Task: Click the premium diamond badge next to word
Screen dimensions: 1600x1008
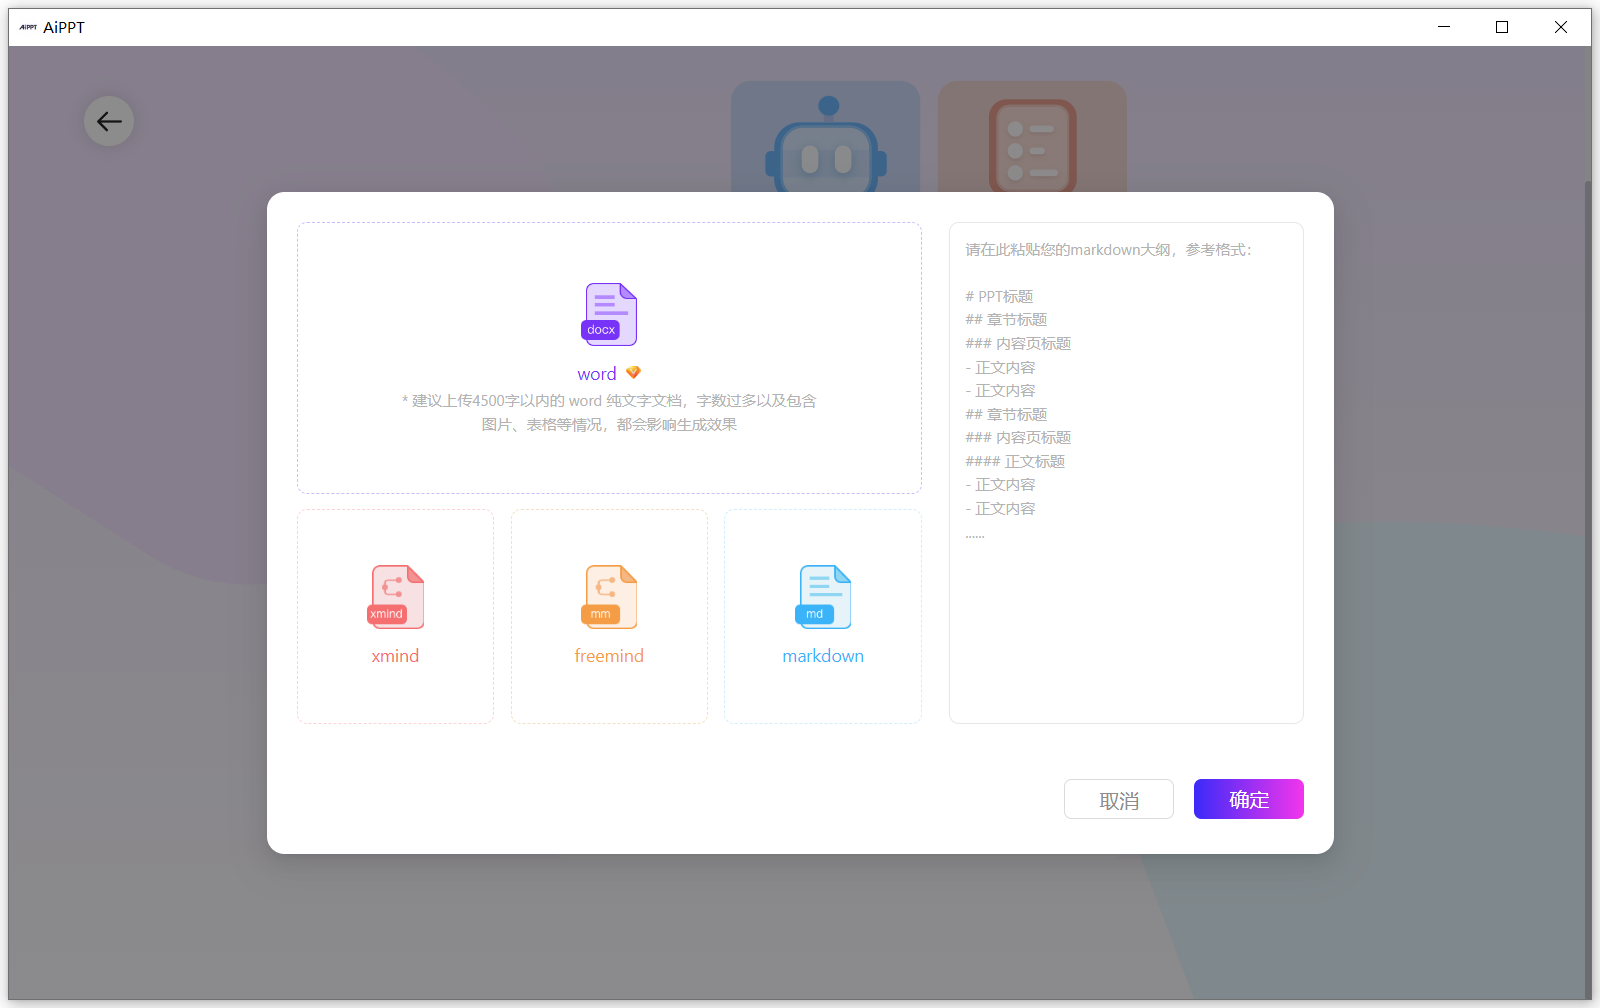Action: tap(633, 373)
